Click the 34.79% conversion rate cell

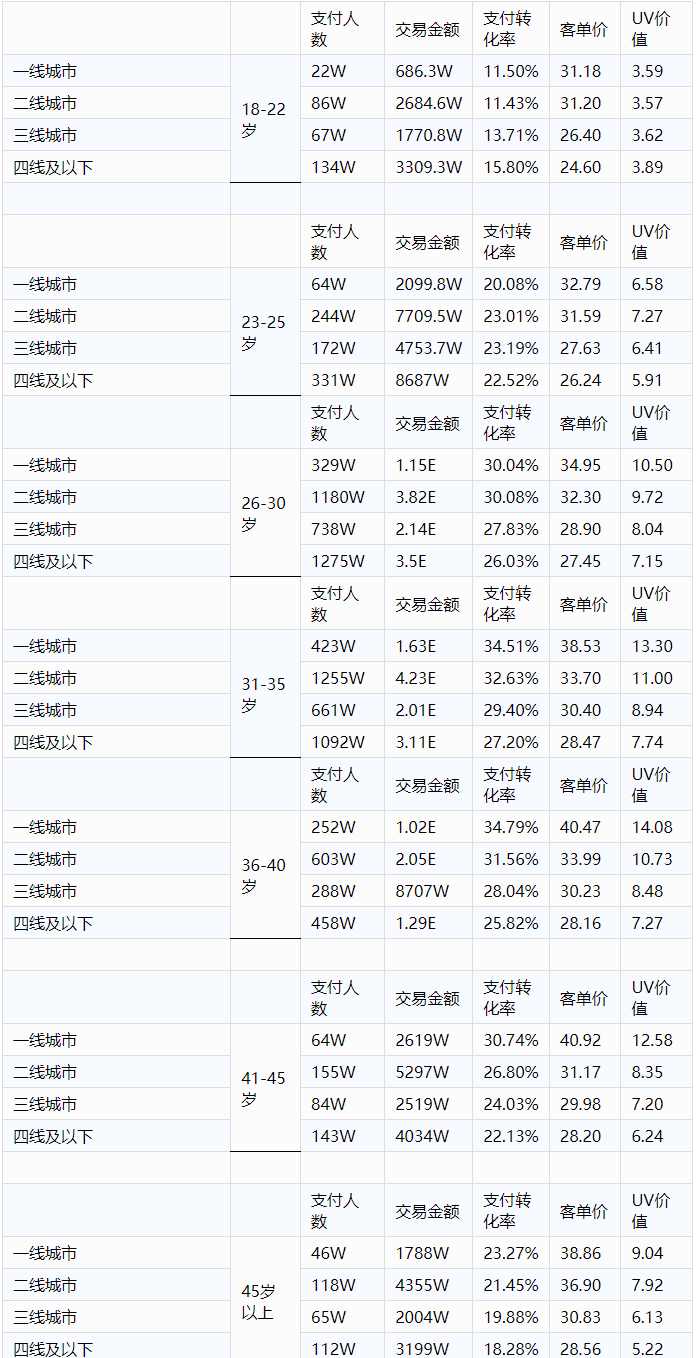click(510, 827)
